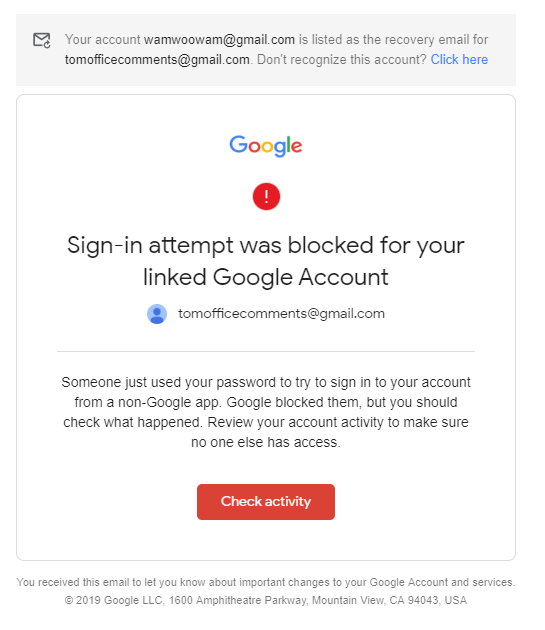Click the "© 2019 Google LLC" copyright text
545x630 pixels.
pyautogui.click(x=114, y=600)
